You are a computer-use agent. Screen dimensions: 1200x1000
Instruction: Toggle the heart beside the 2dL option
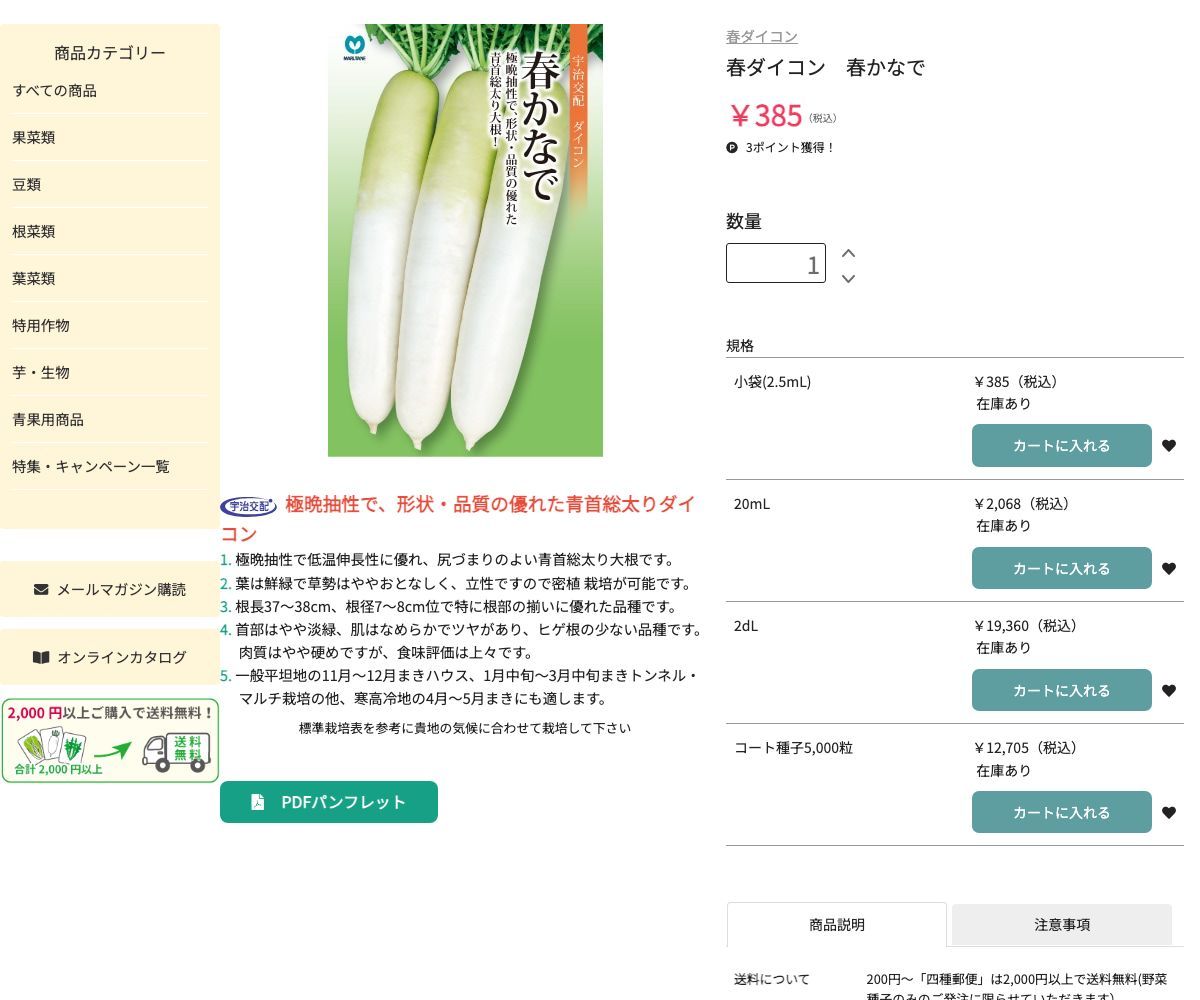pyautogui.click(x=1169, y=690)
